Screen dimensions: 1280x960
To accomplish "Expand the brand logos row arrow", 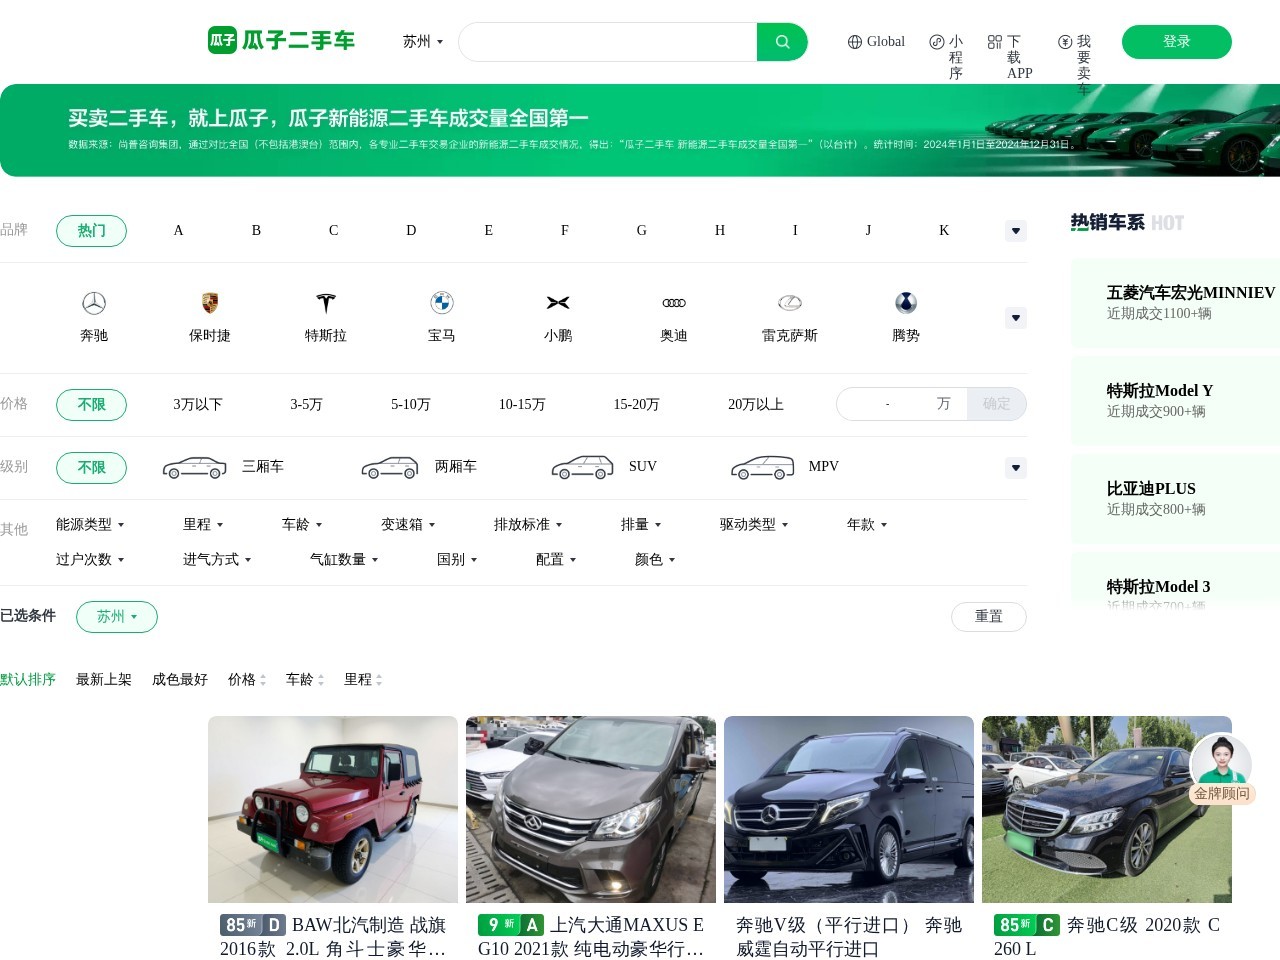I will [x=1016, y=318].
